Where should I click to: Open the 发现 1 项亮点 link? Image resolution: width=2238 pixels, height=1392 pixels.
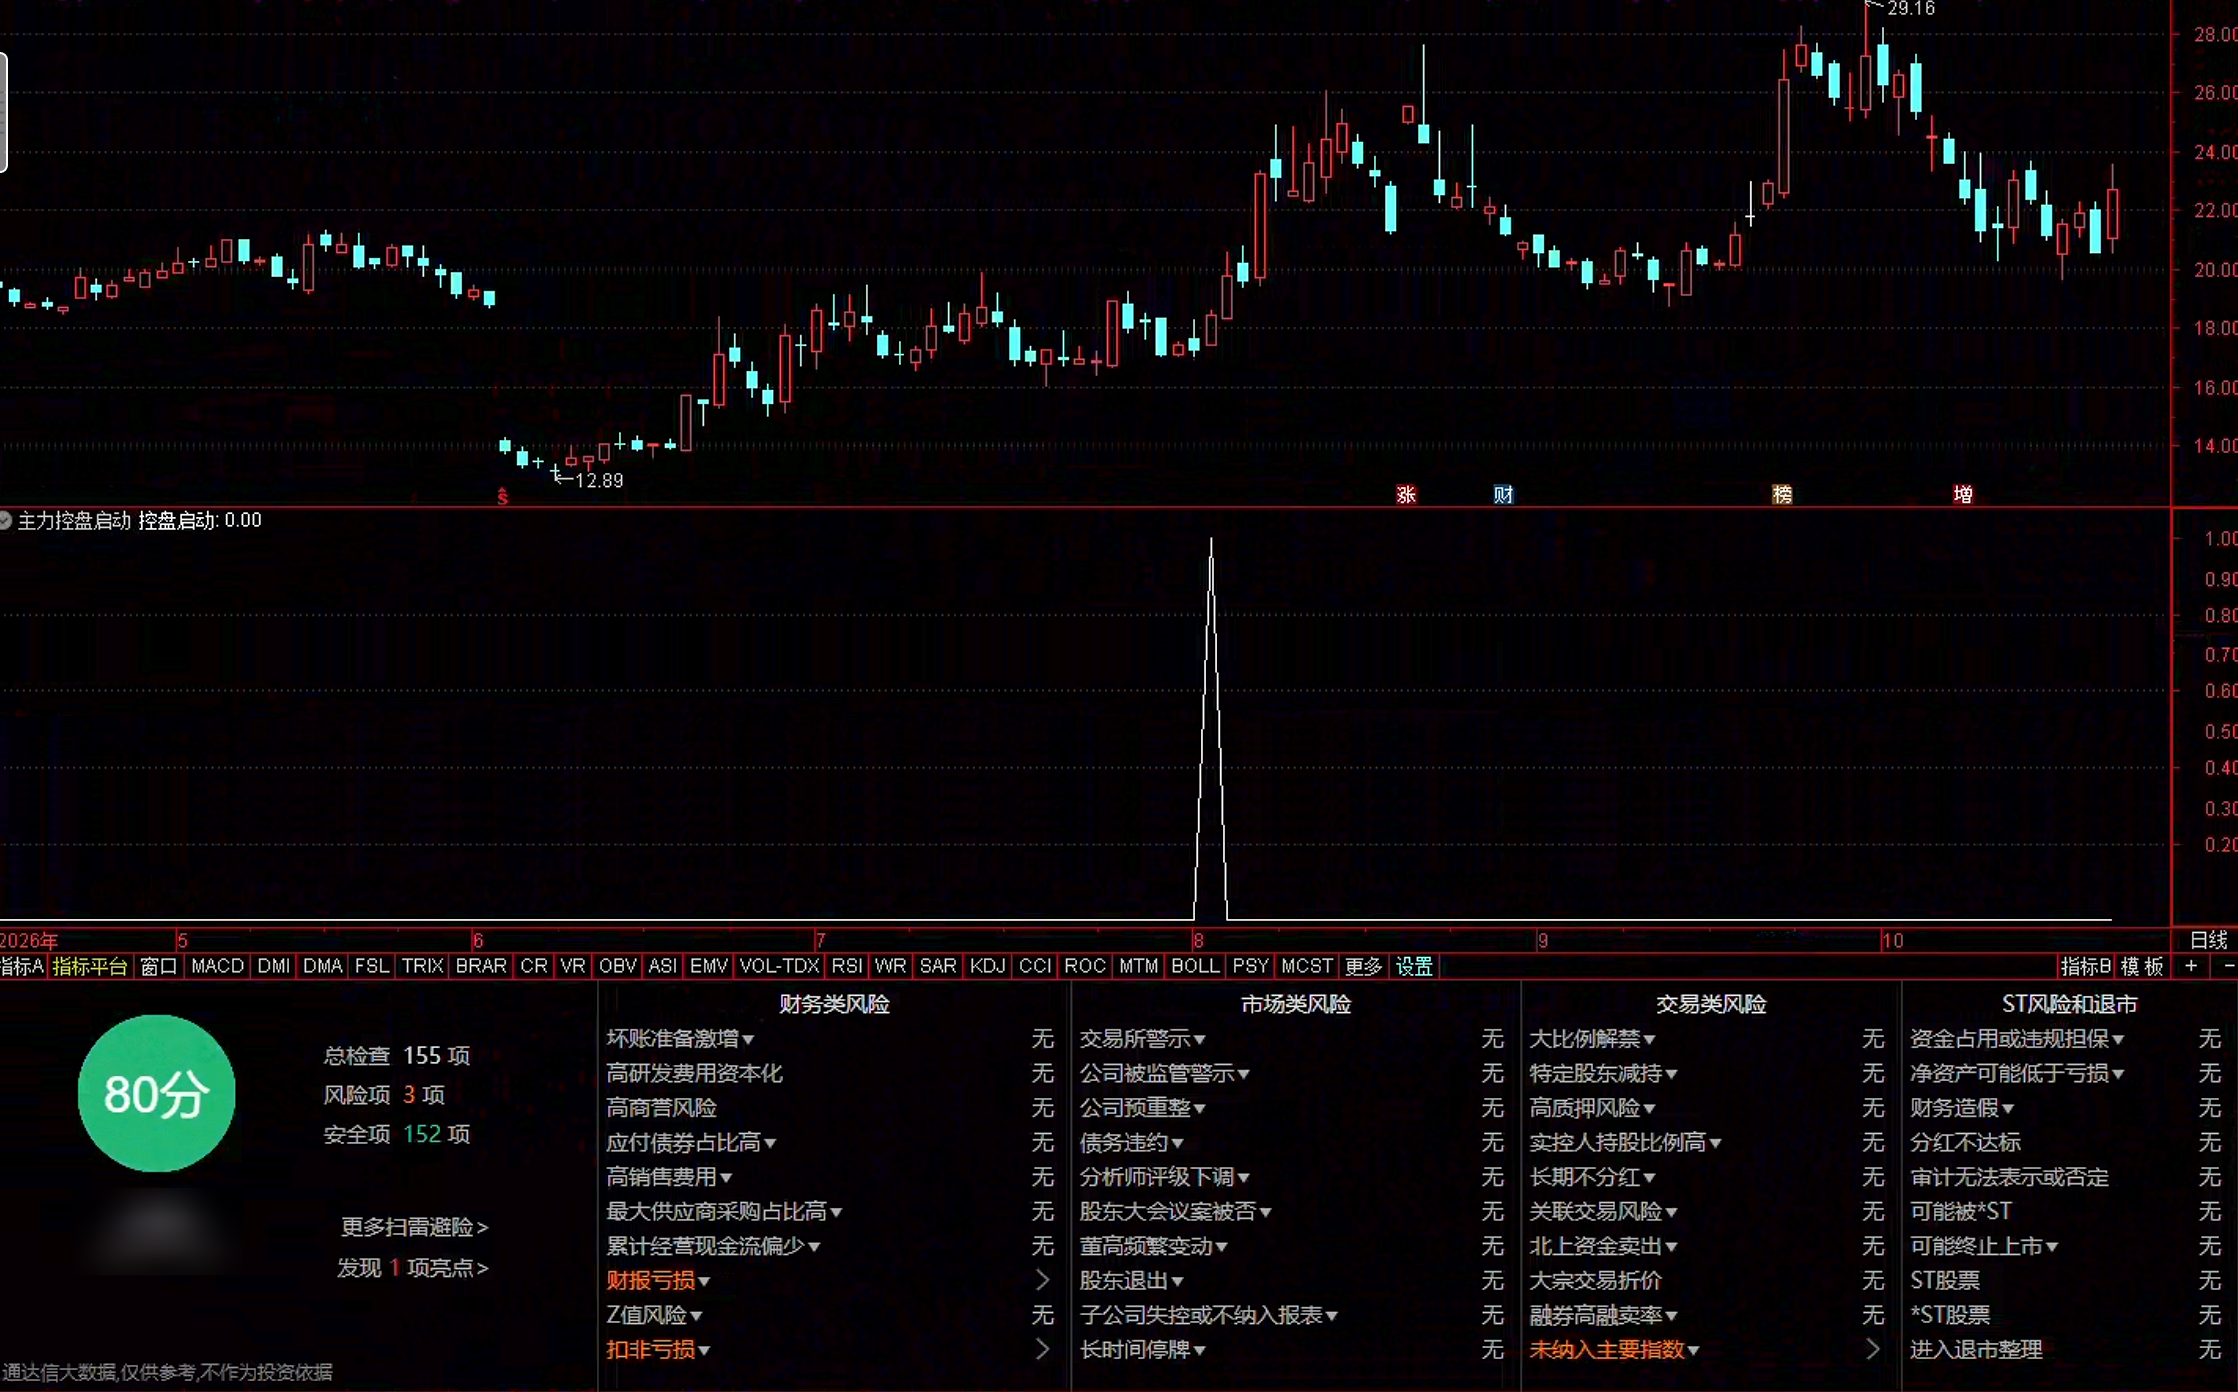coord(412,1268)
